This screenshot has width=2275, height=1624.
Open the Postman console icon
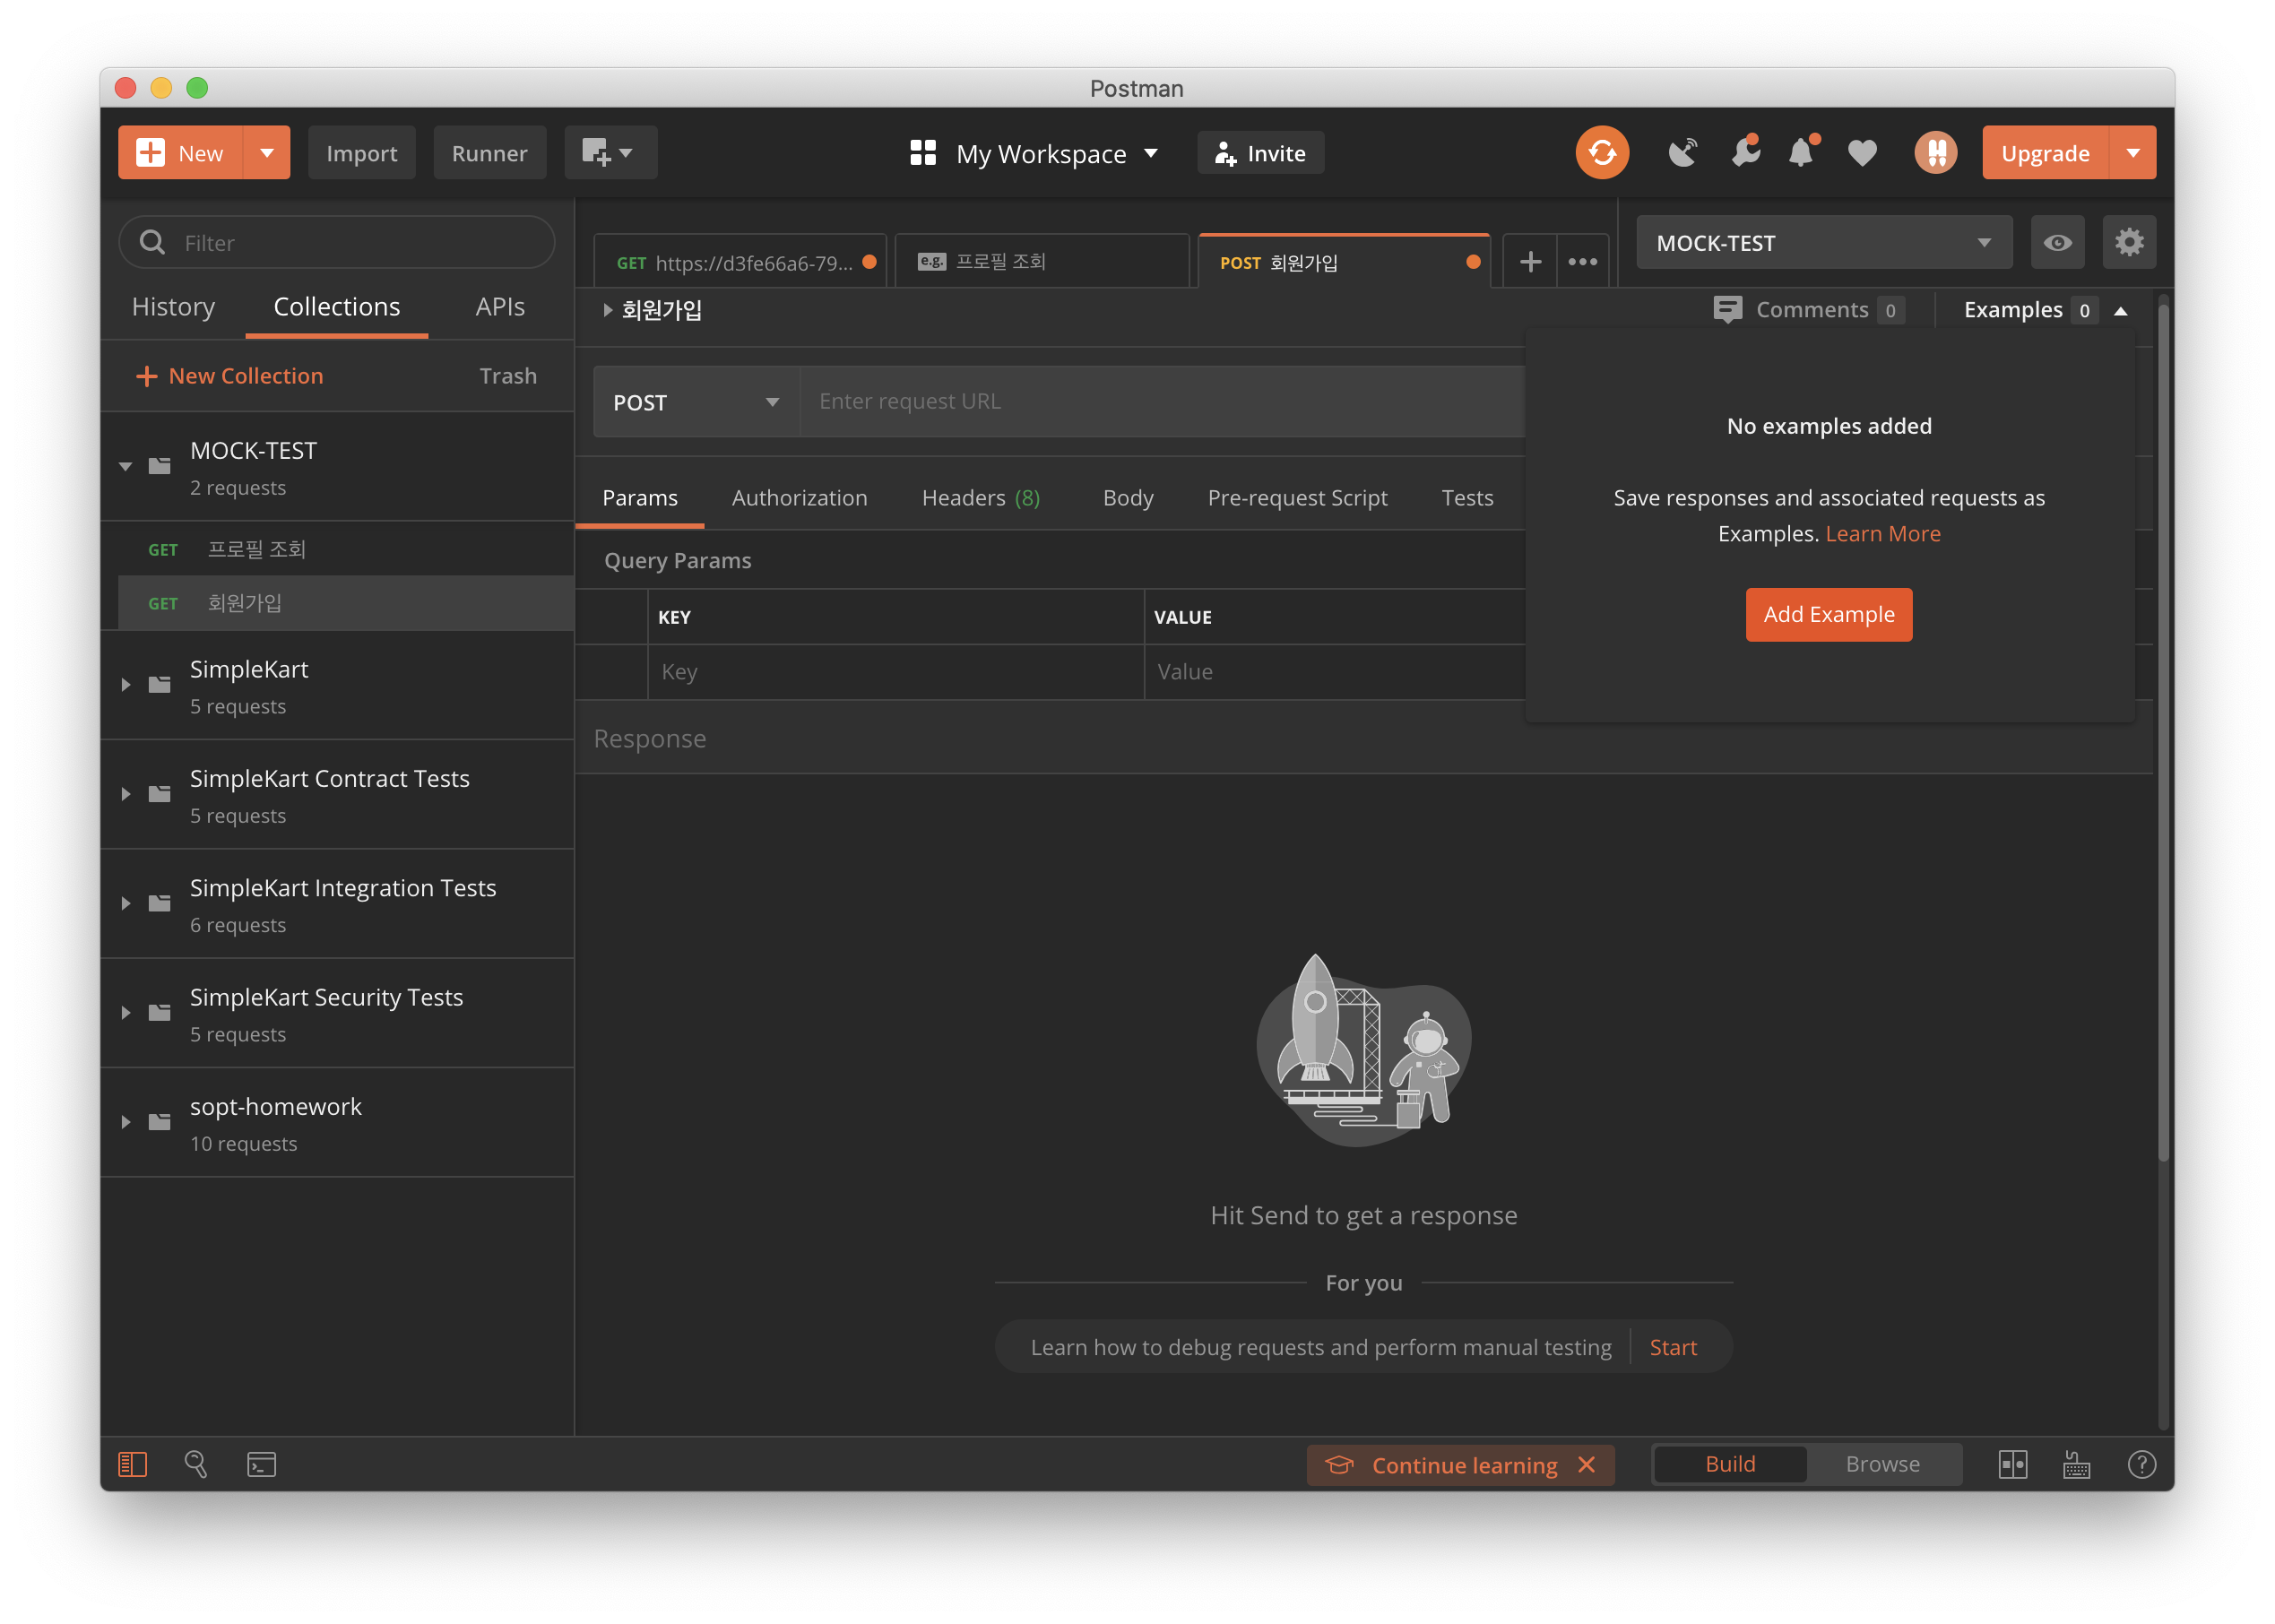261,1464
